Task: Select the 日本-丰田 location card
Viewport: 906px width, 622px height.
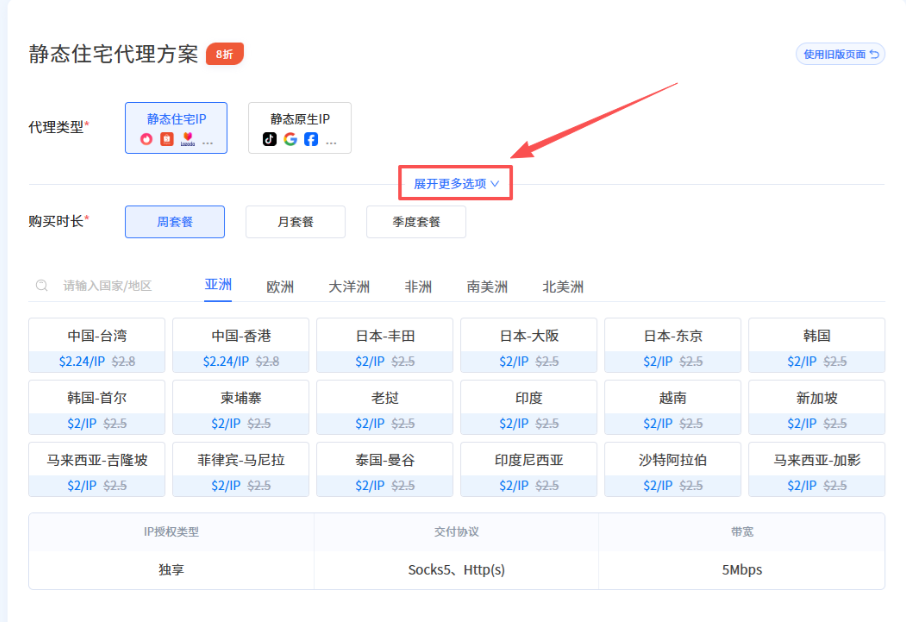Action: pos(385,345)
